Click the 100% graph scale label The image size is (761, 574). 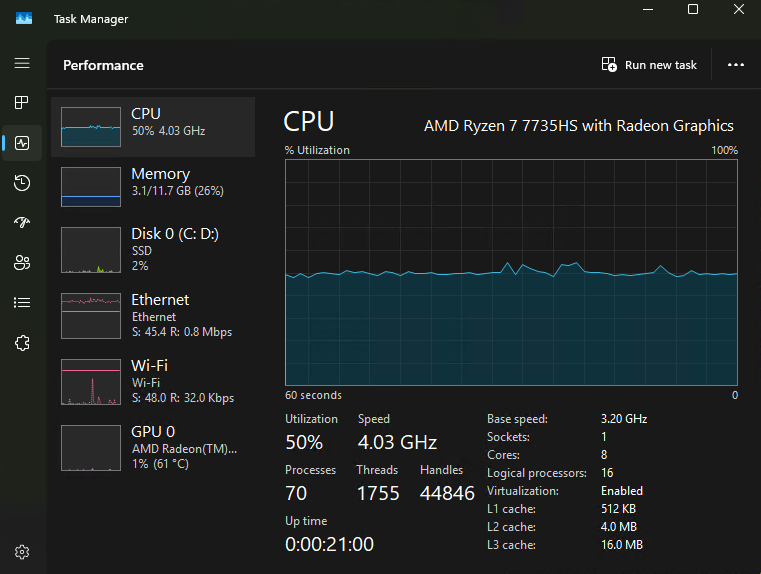click(725, 150)
